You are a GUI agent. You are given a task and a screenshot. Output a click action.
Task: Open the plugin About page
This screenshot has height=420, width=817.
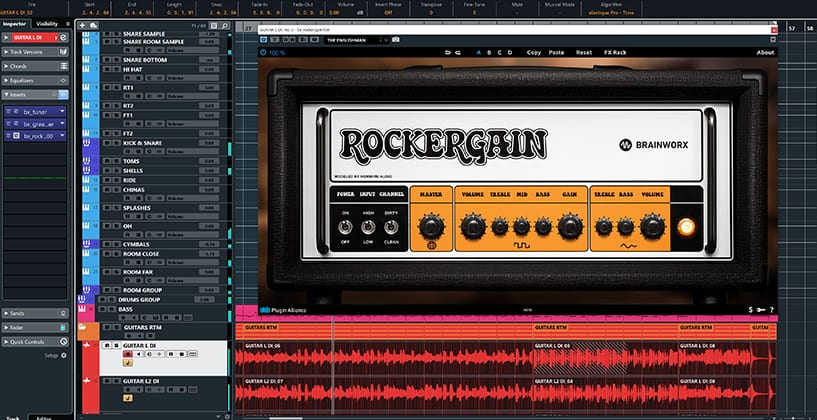[x=765, y=52]
